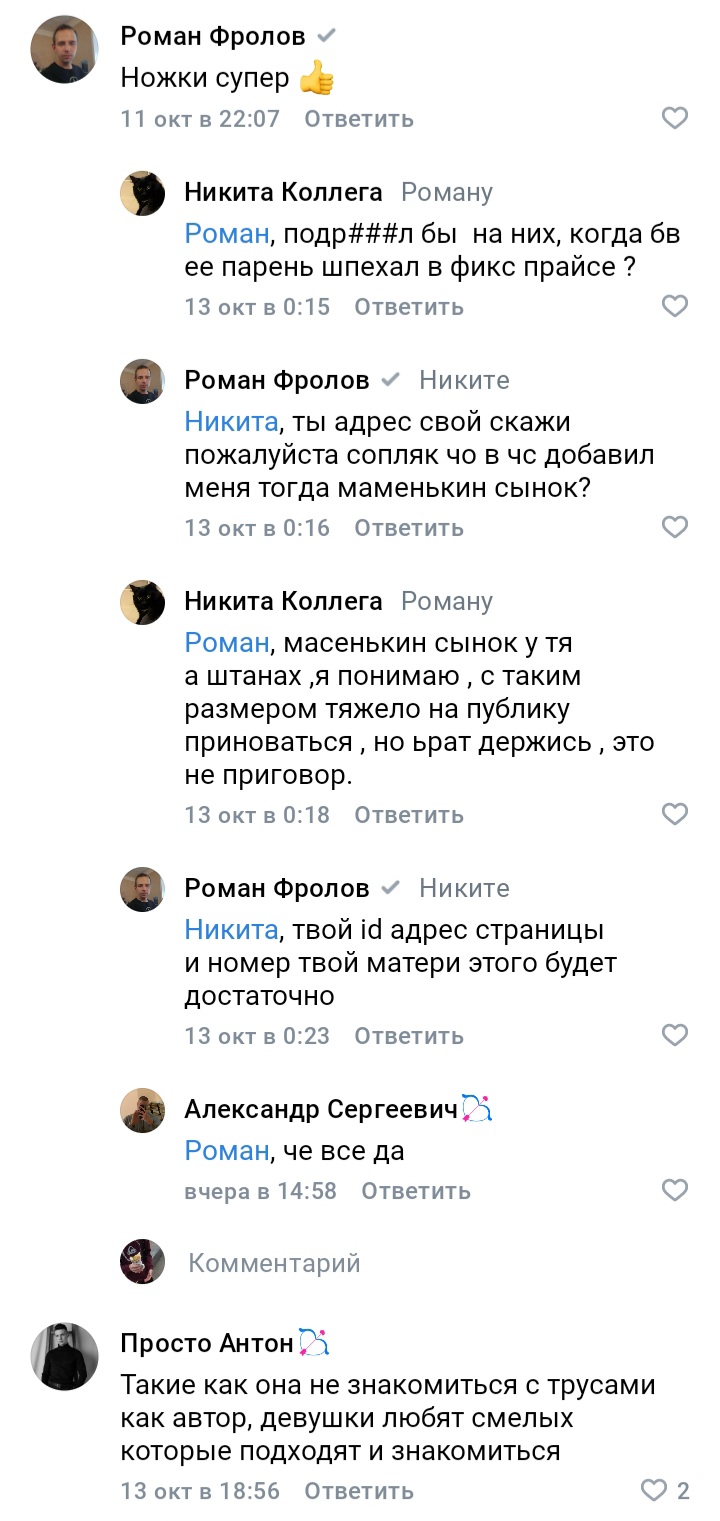The width and height of the screenshot is (720, 1521).
Task: Open Александр Сергеевич's name link
Action: point(320,1109)
